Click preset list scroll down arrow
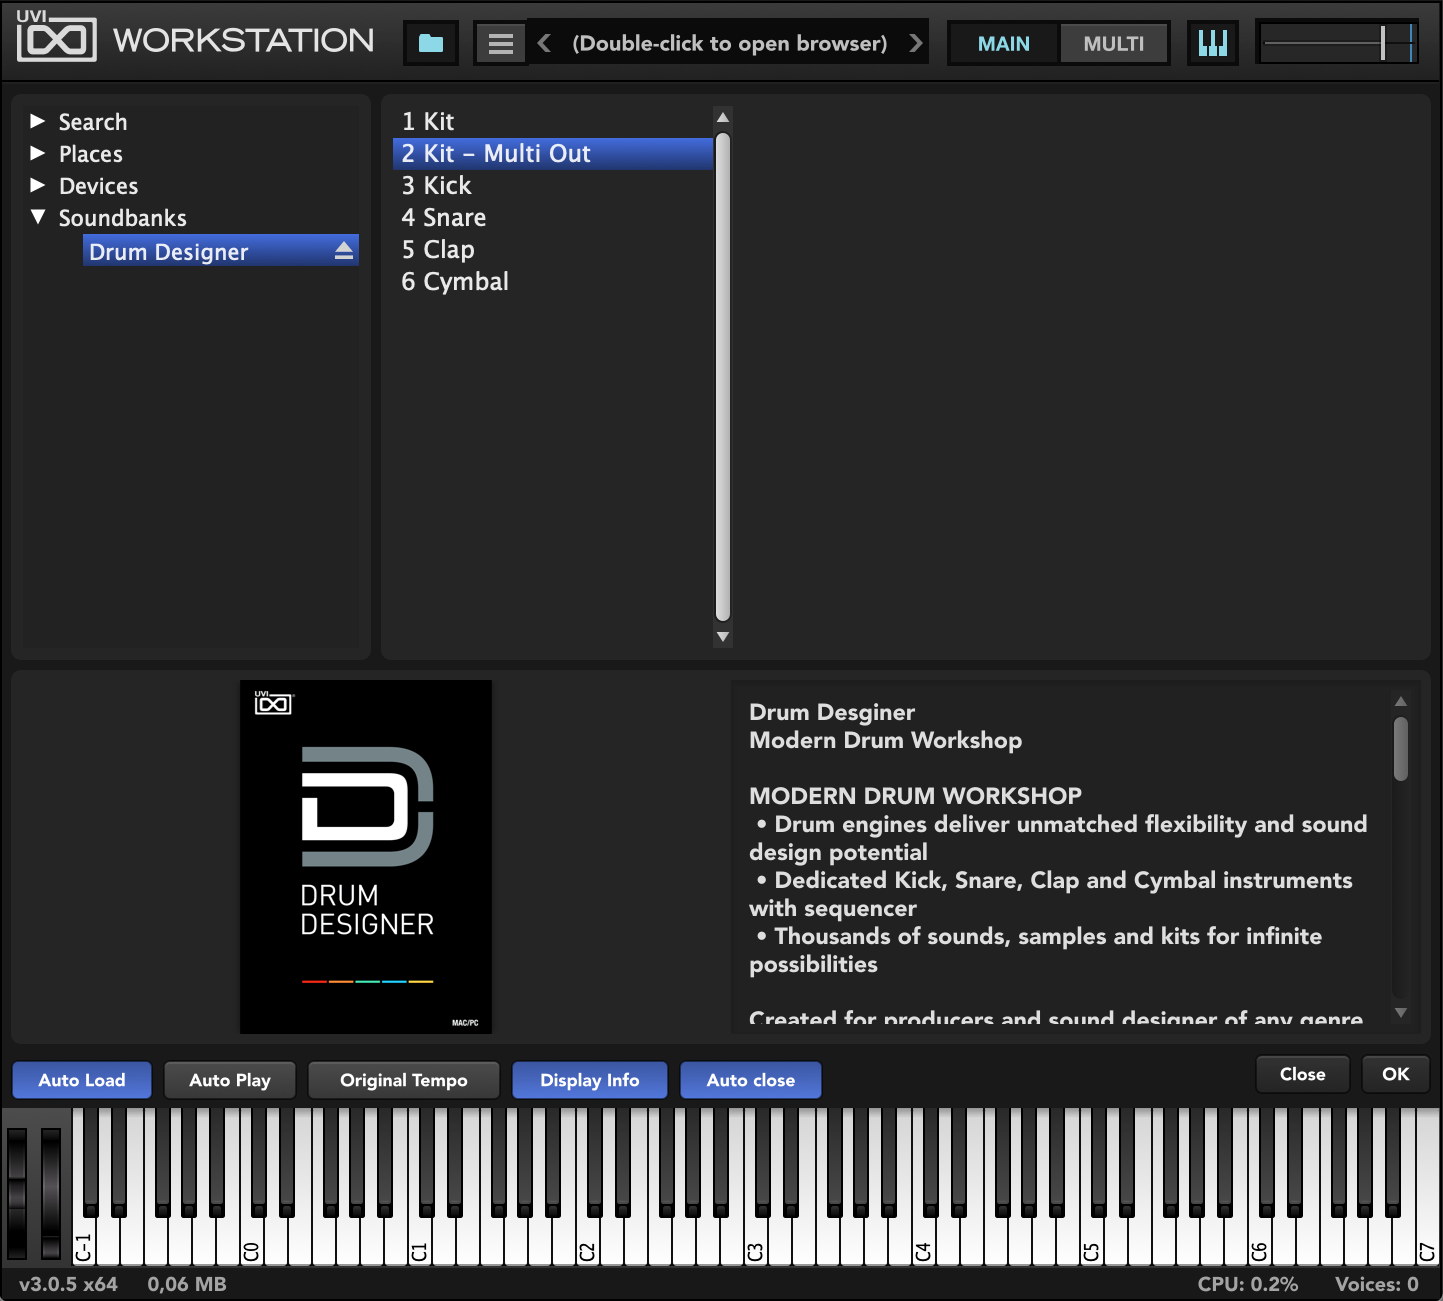 pos(723,636)
